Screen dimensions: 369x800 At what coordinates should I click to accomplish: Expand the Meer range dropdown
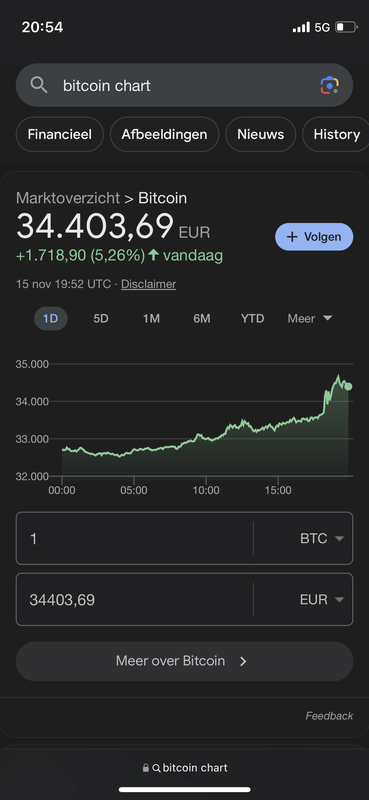click(310, 318)
